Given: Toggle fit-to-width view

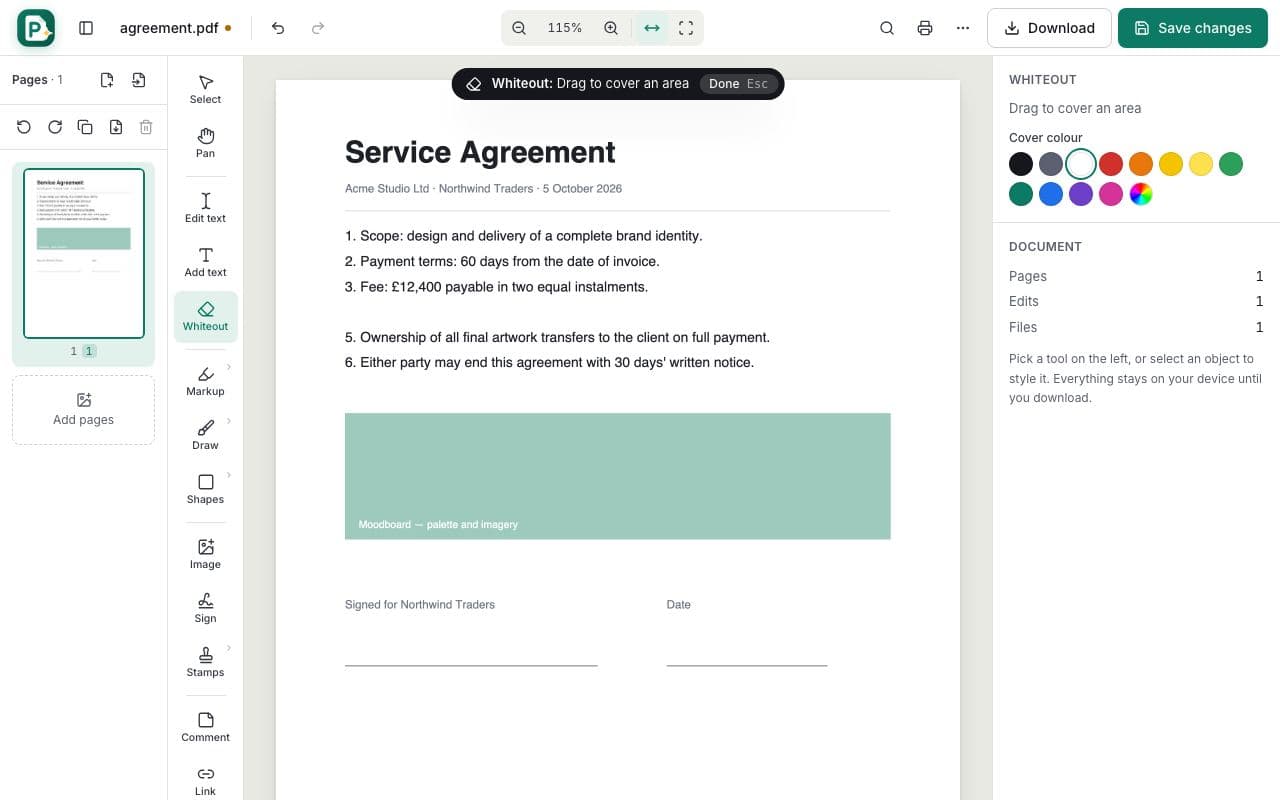Looking at the screenshot, I should tap(652, 28).
